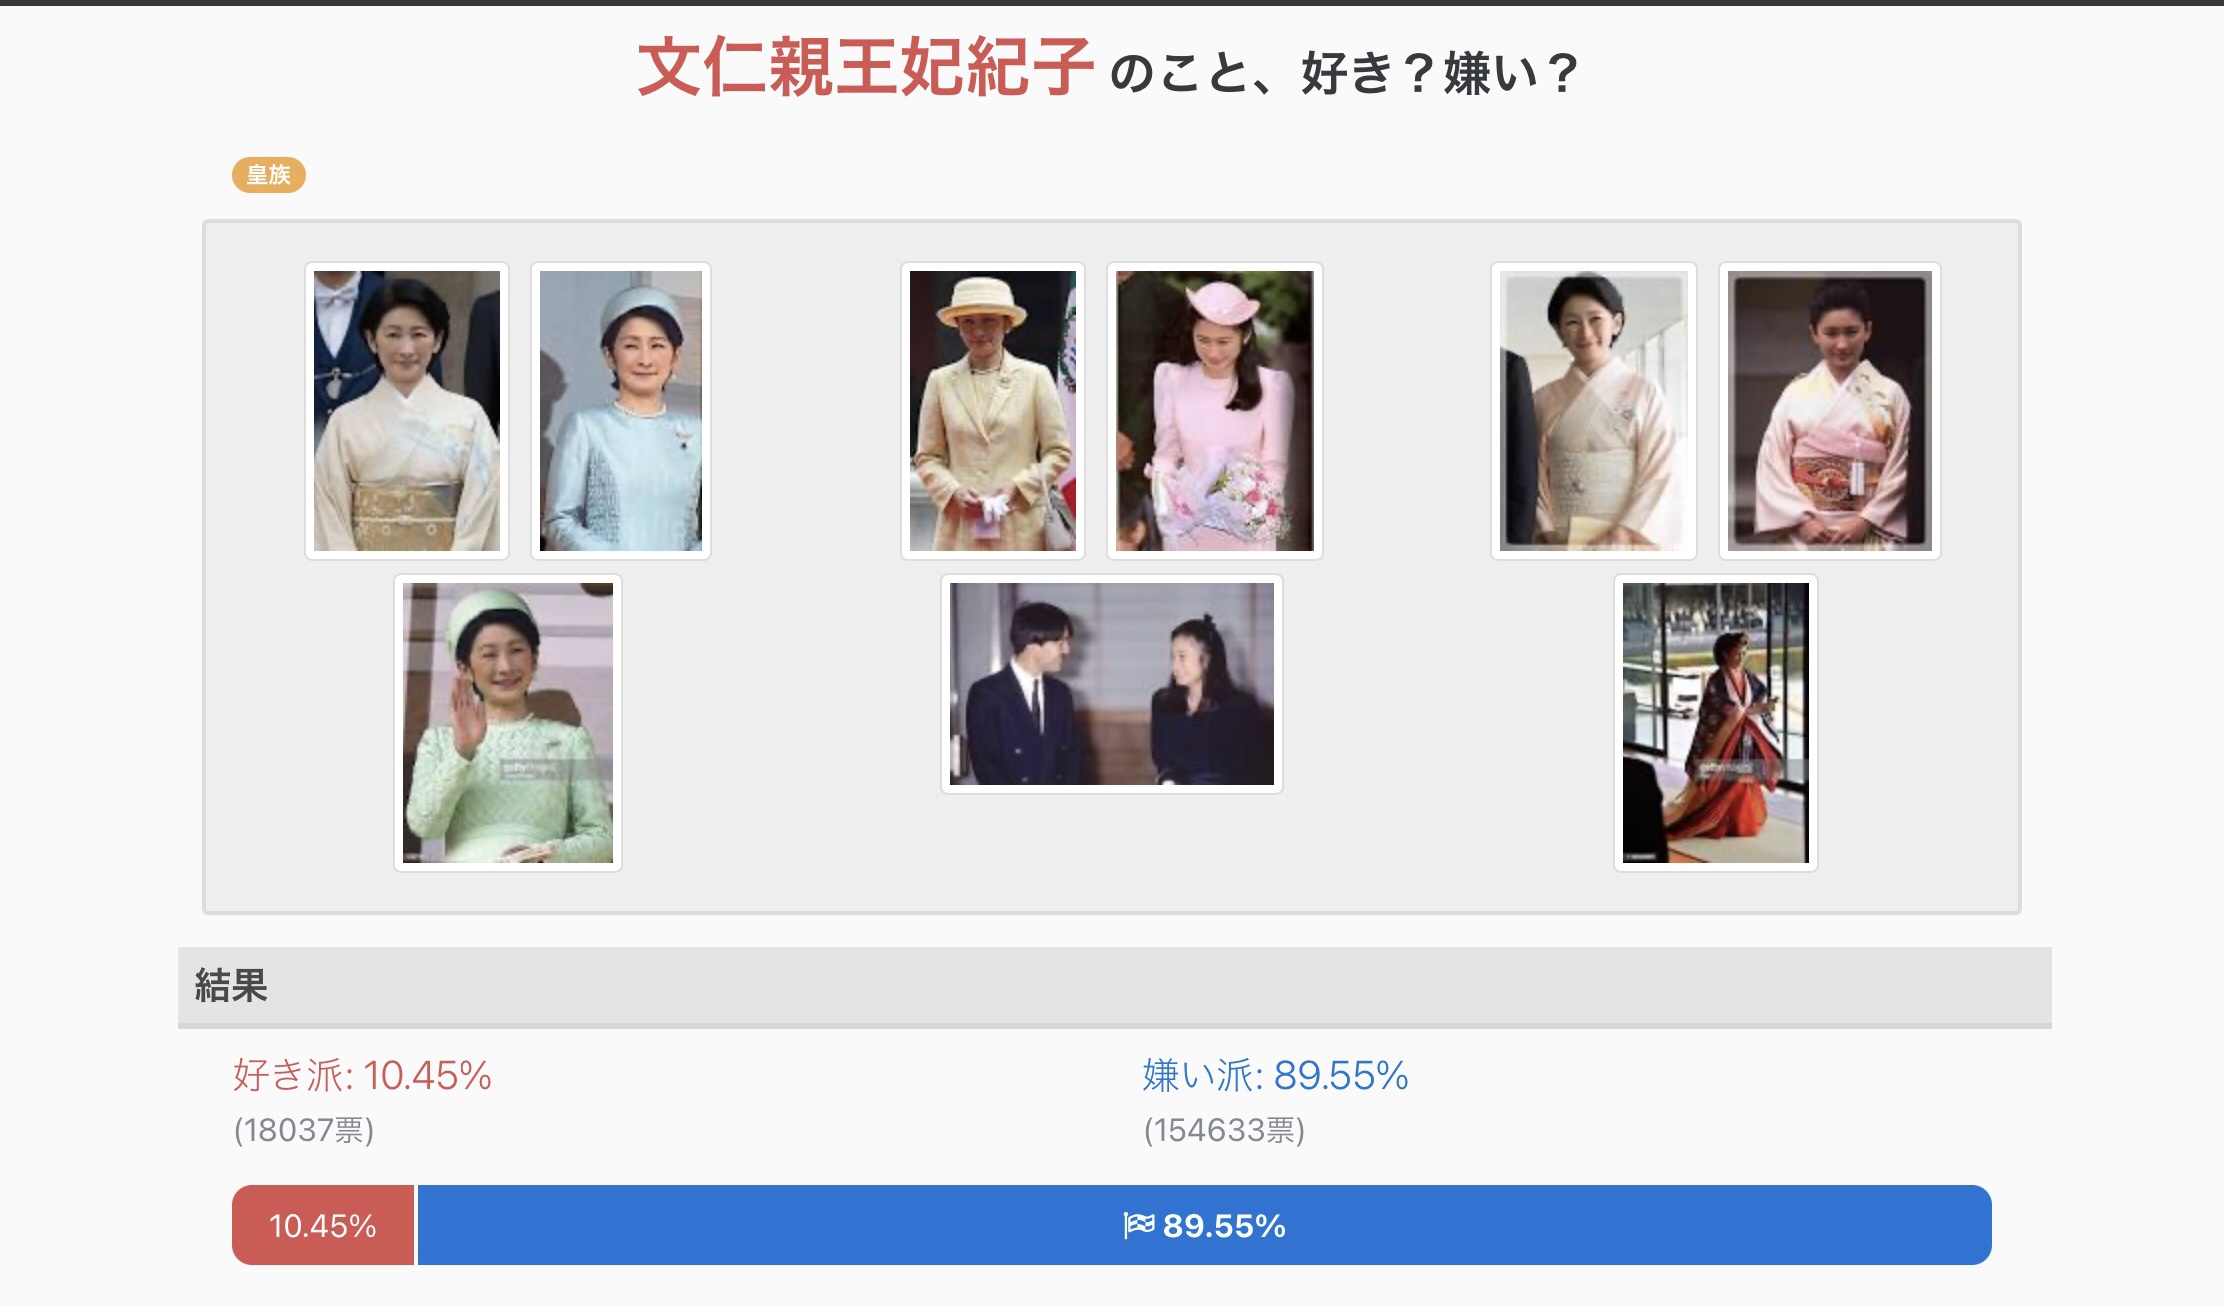Click the red 文仁親王妃紀子 title
The image size is (2224, 1306).
coord(866,68)
